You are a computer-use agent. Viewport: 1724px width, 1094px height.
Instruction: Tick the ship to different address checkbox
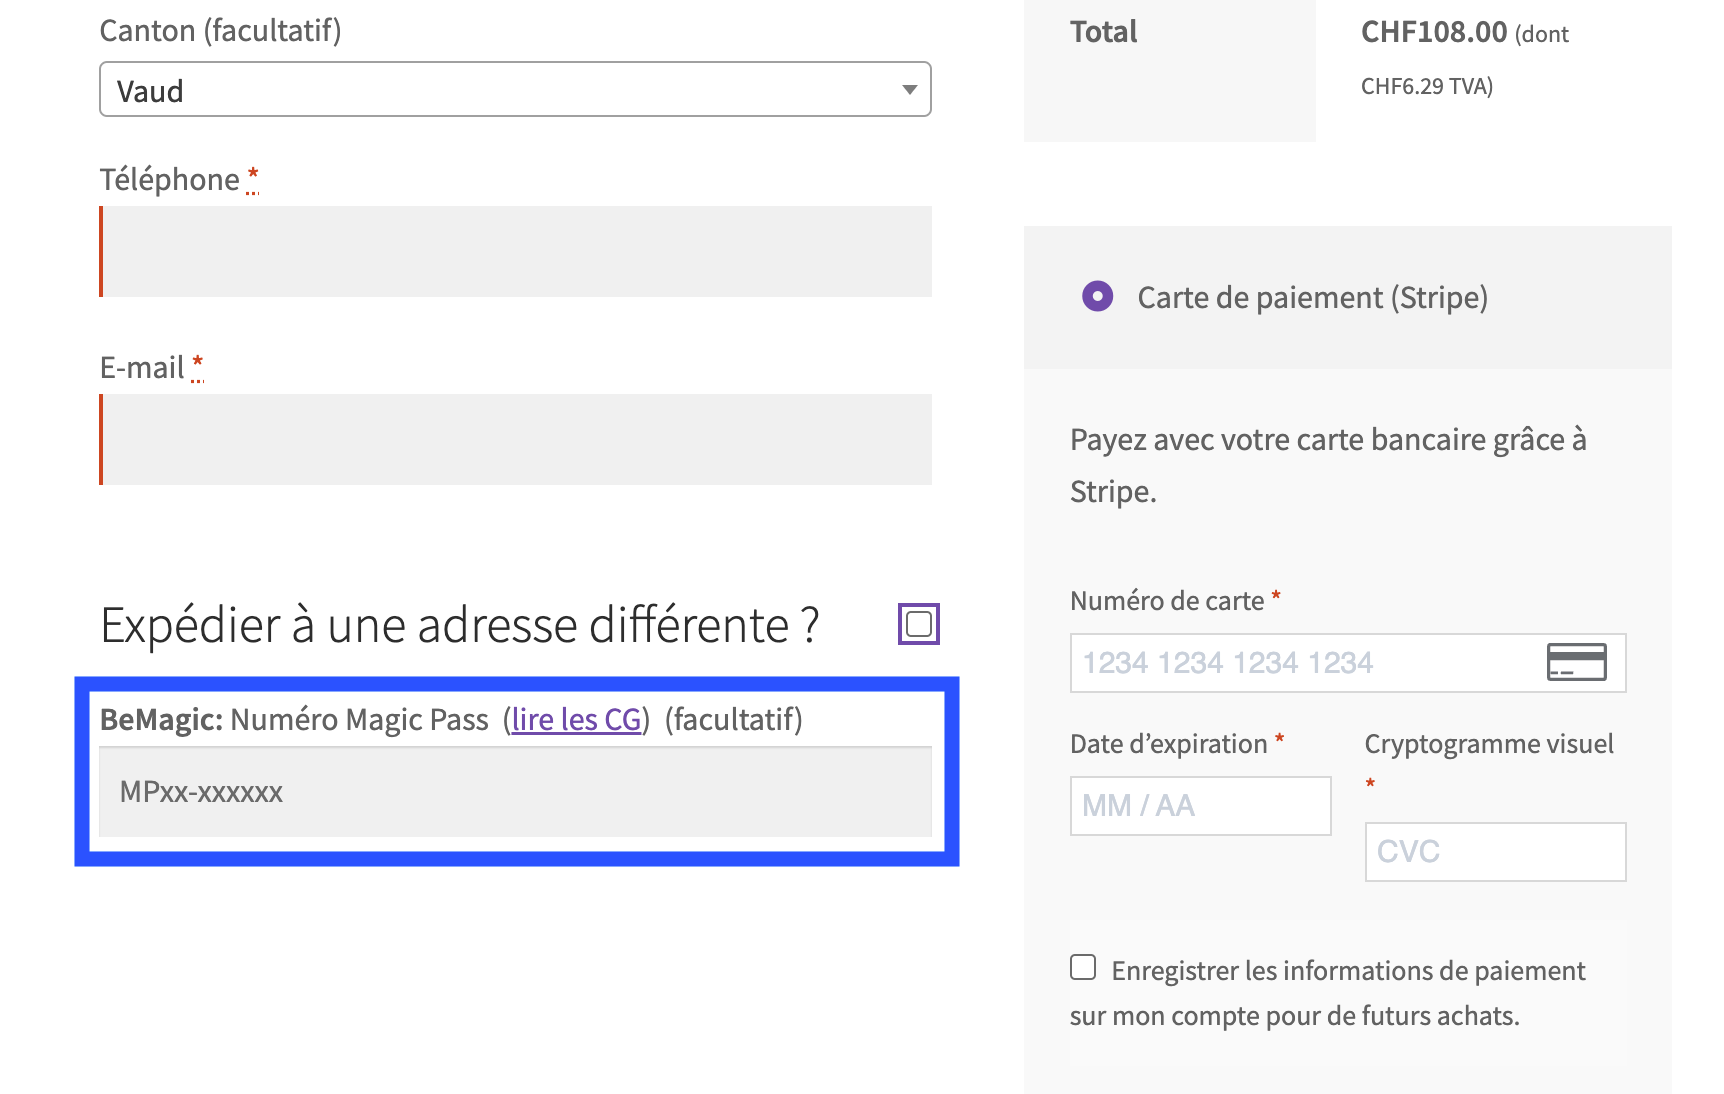pos(918,624)
